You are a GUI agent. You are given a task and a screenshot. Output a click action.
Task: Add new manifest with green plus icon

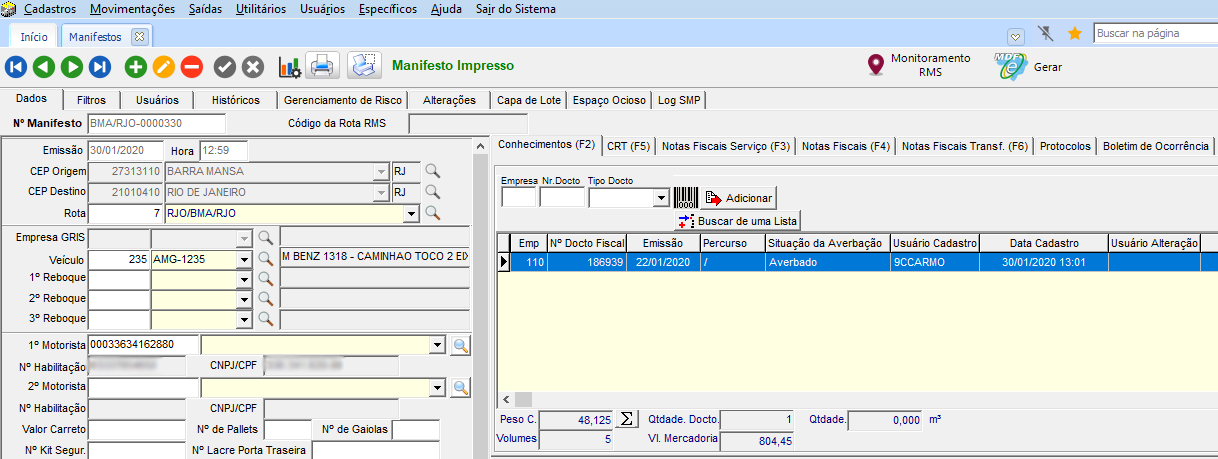pyautogui.click(x=136, y=67)
